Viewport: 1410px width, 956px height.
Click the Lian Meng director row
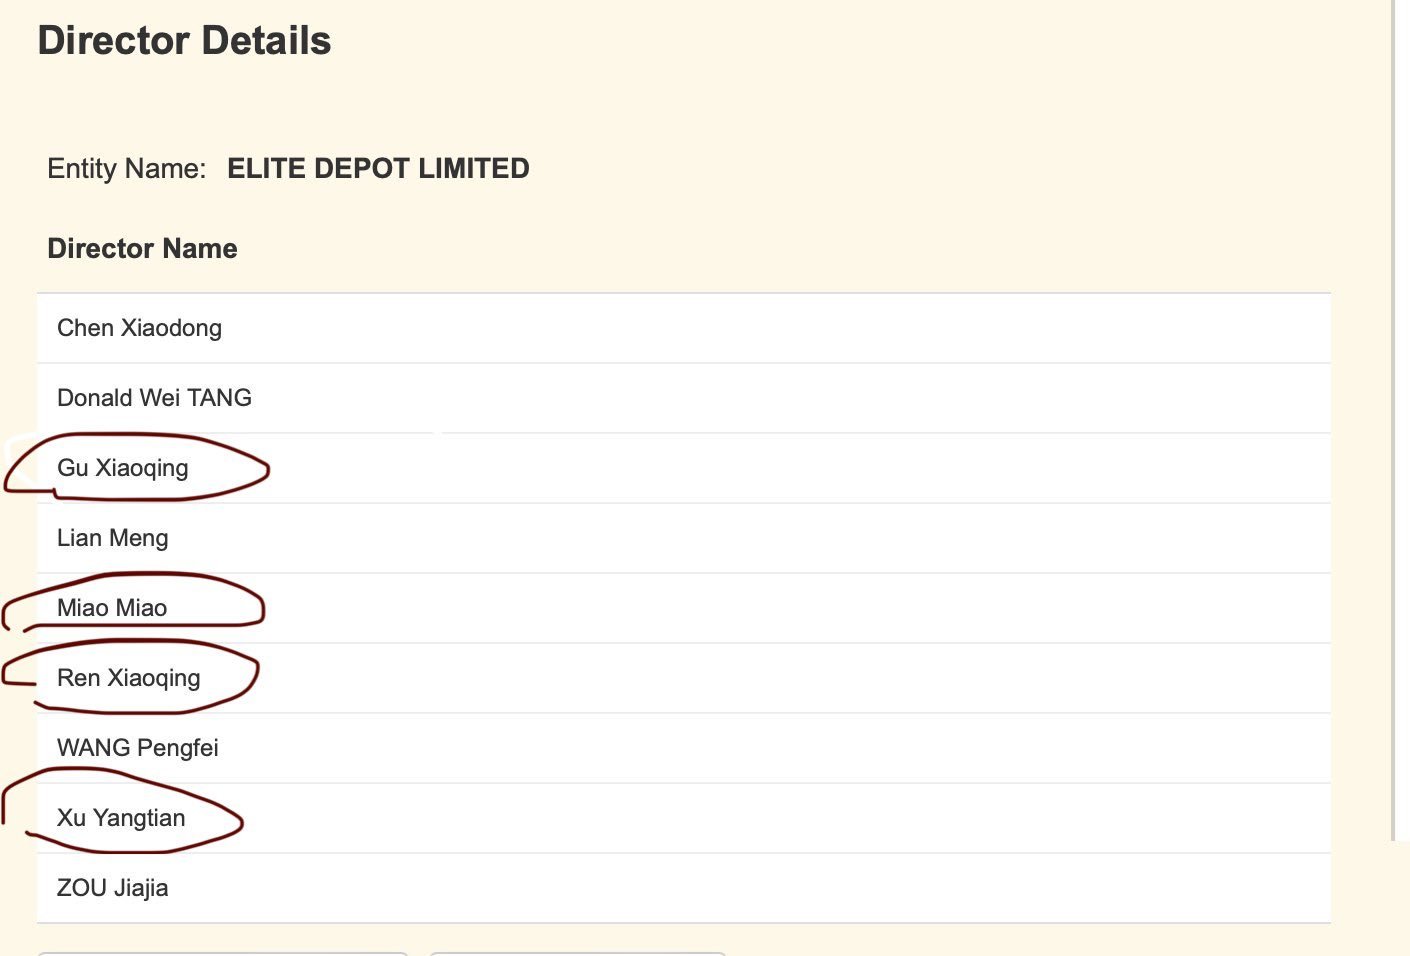coord(684,538)
